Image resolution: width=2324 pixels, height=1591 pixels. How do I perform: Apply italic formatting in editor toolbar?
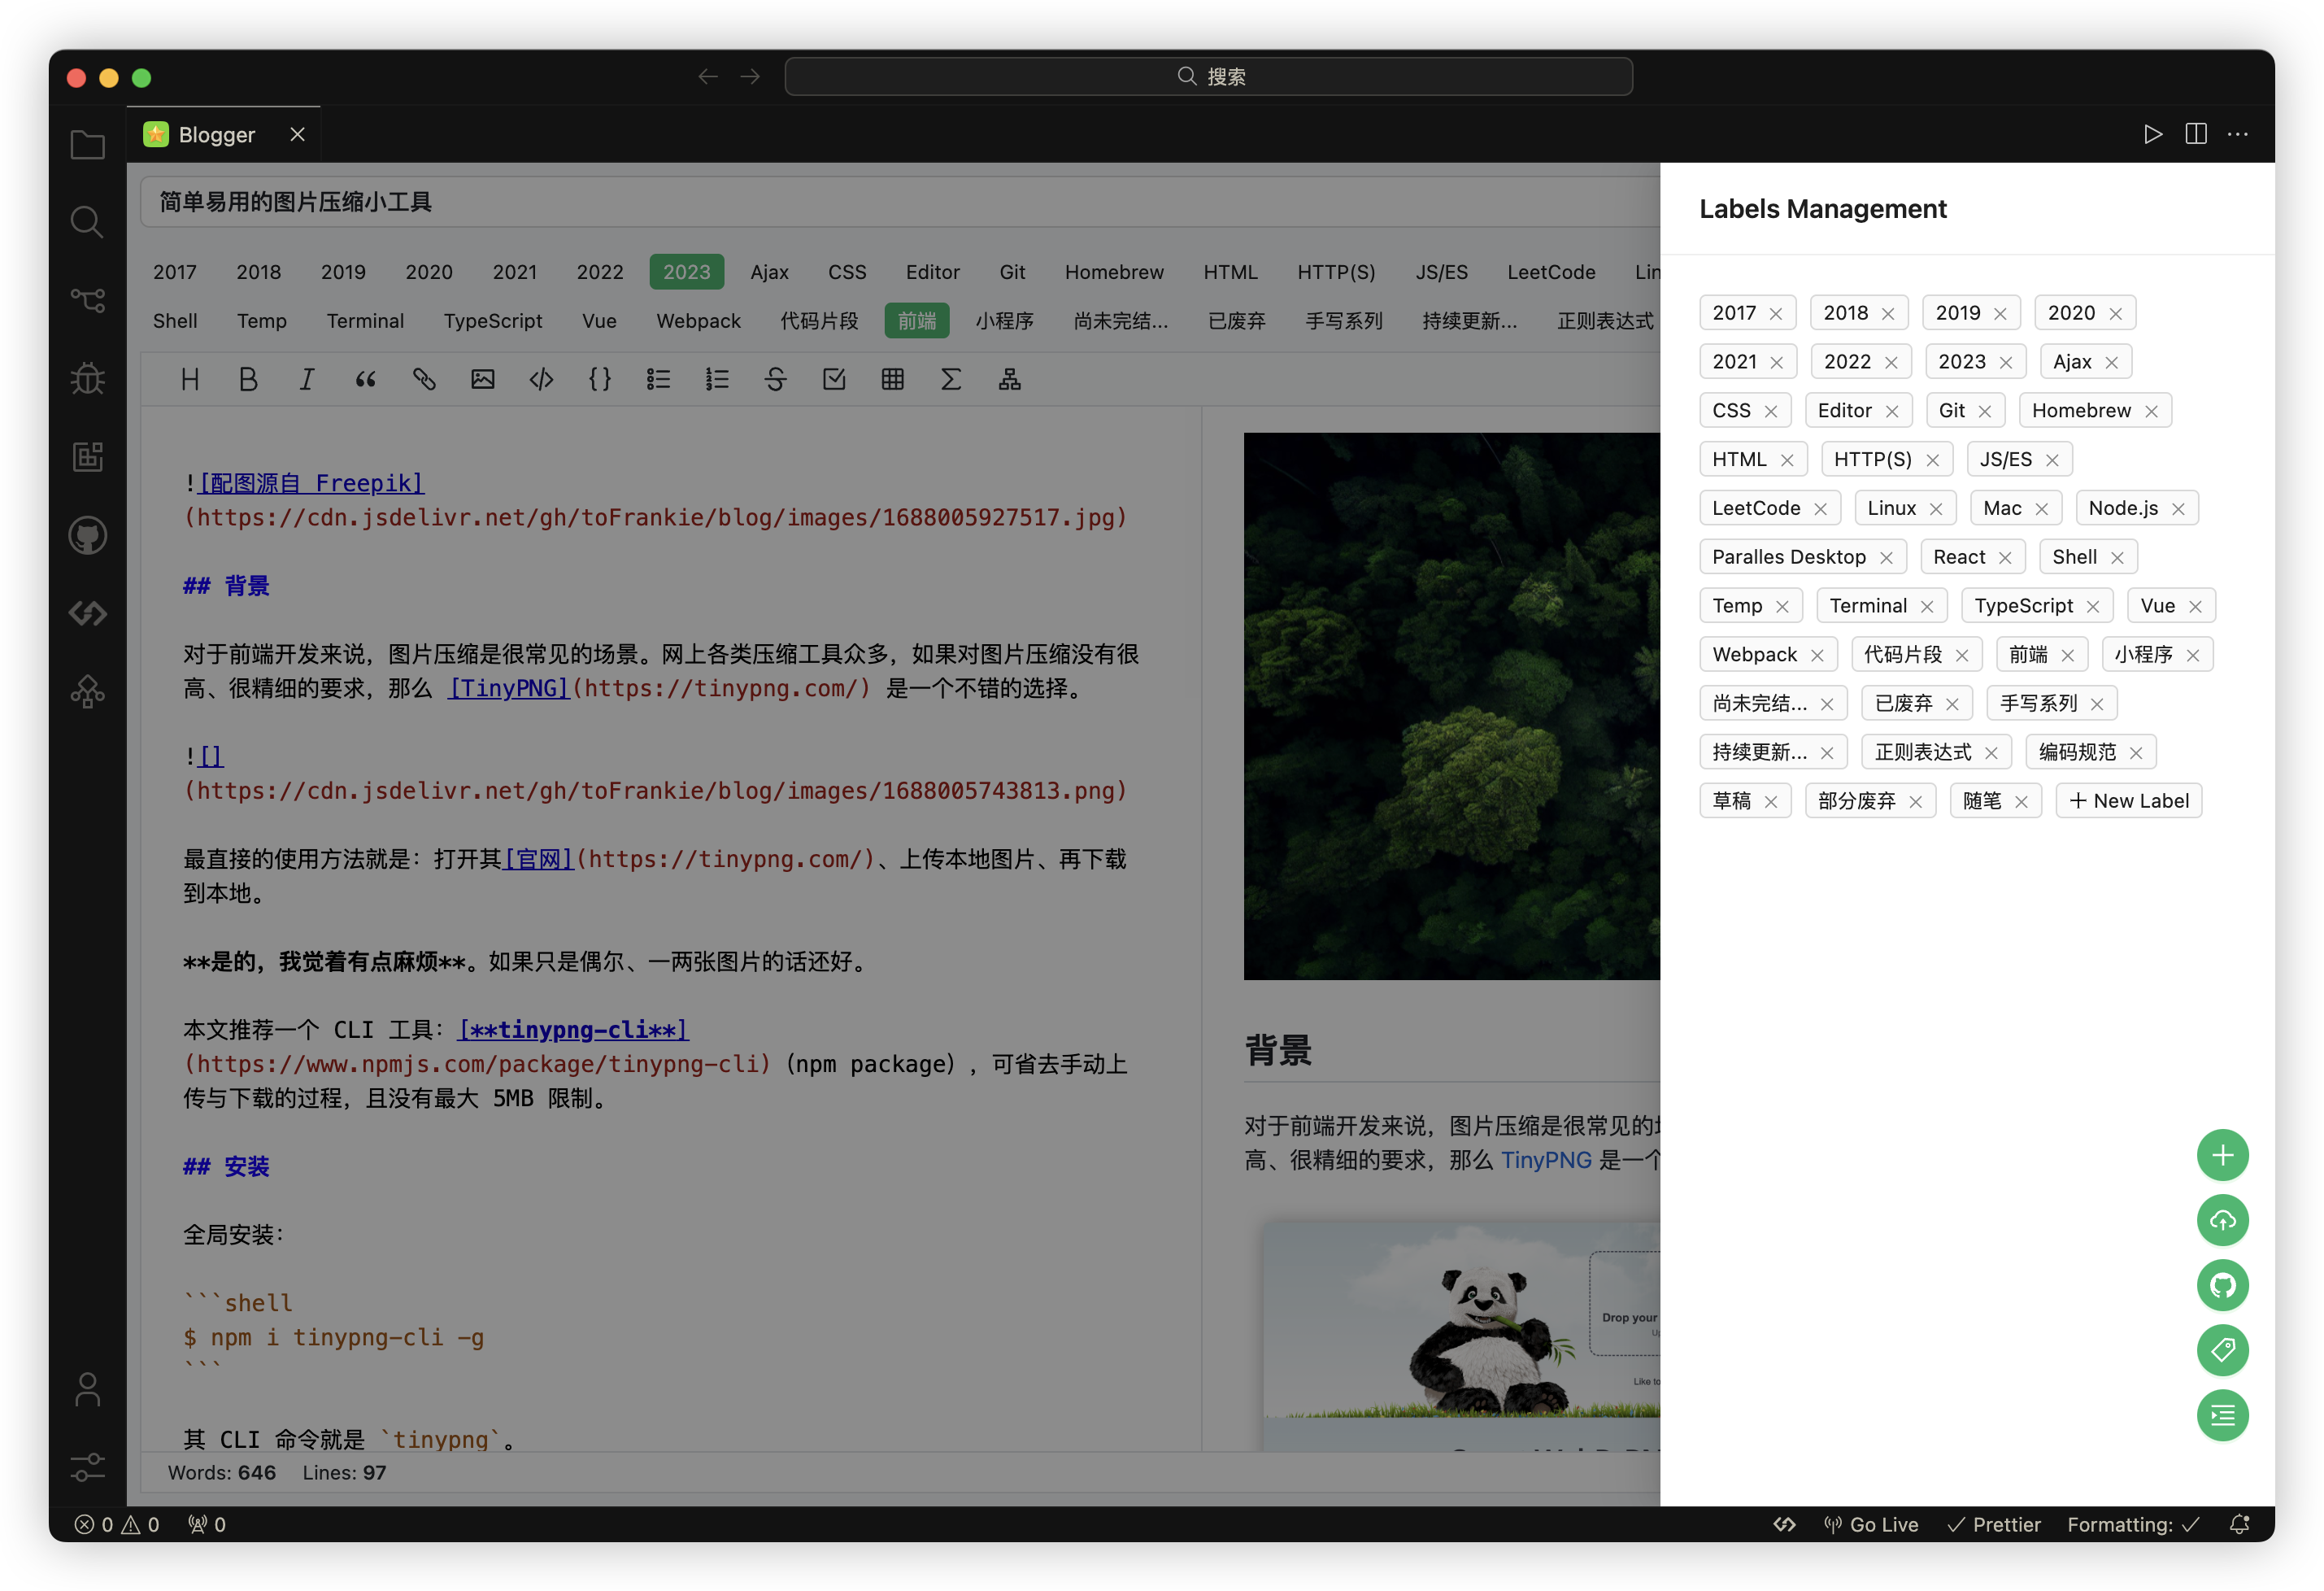pos(307,379)
